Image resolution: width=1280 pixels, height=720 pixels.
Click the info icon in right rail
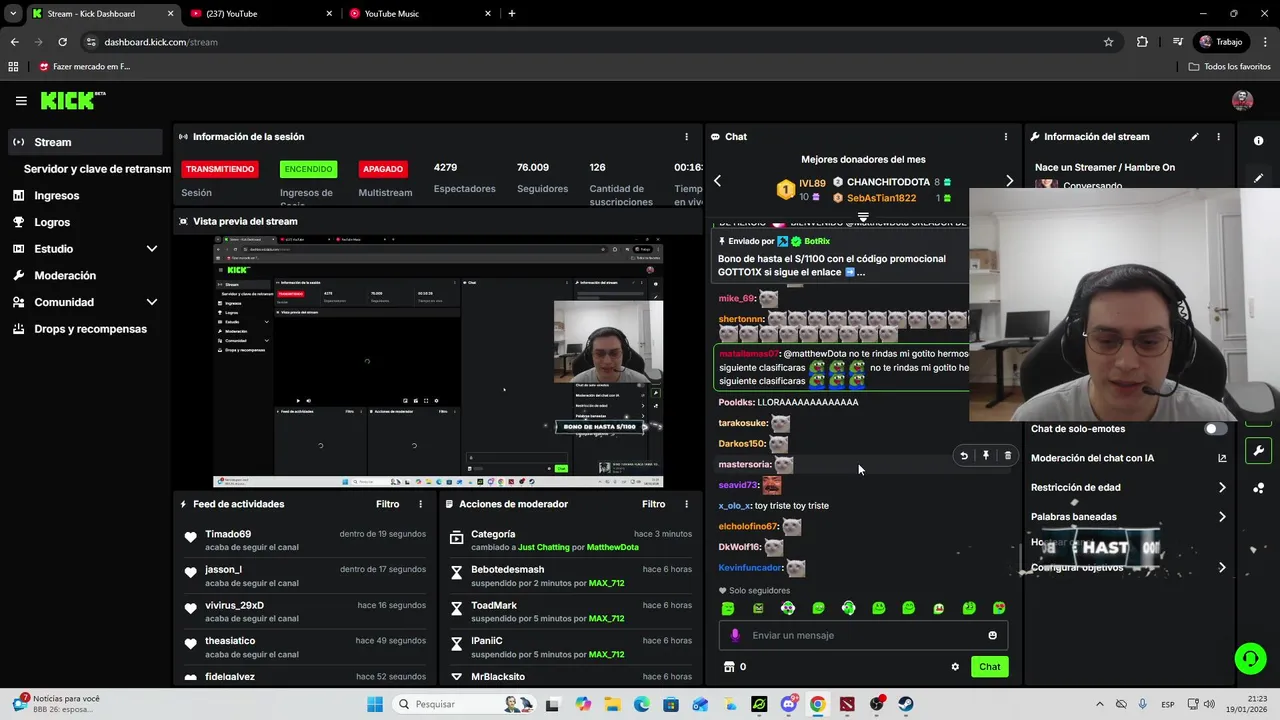coord(1258,141)
